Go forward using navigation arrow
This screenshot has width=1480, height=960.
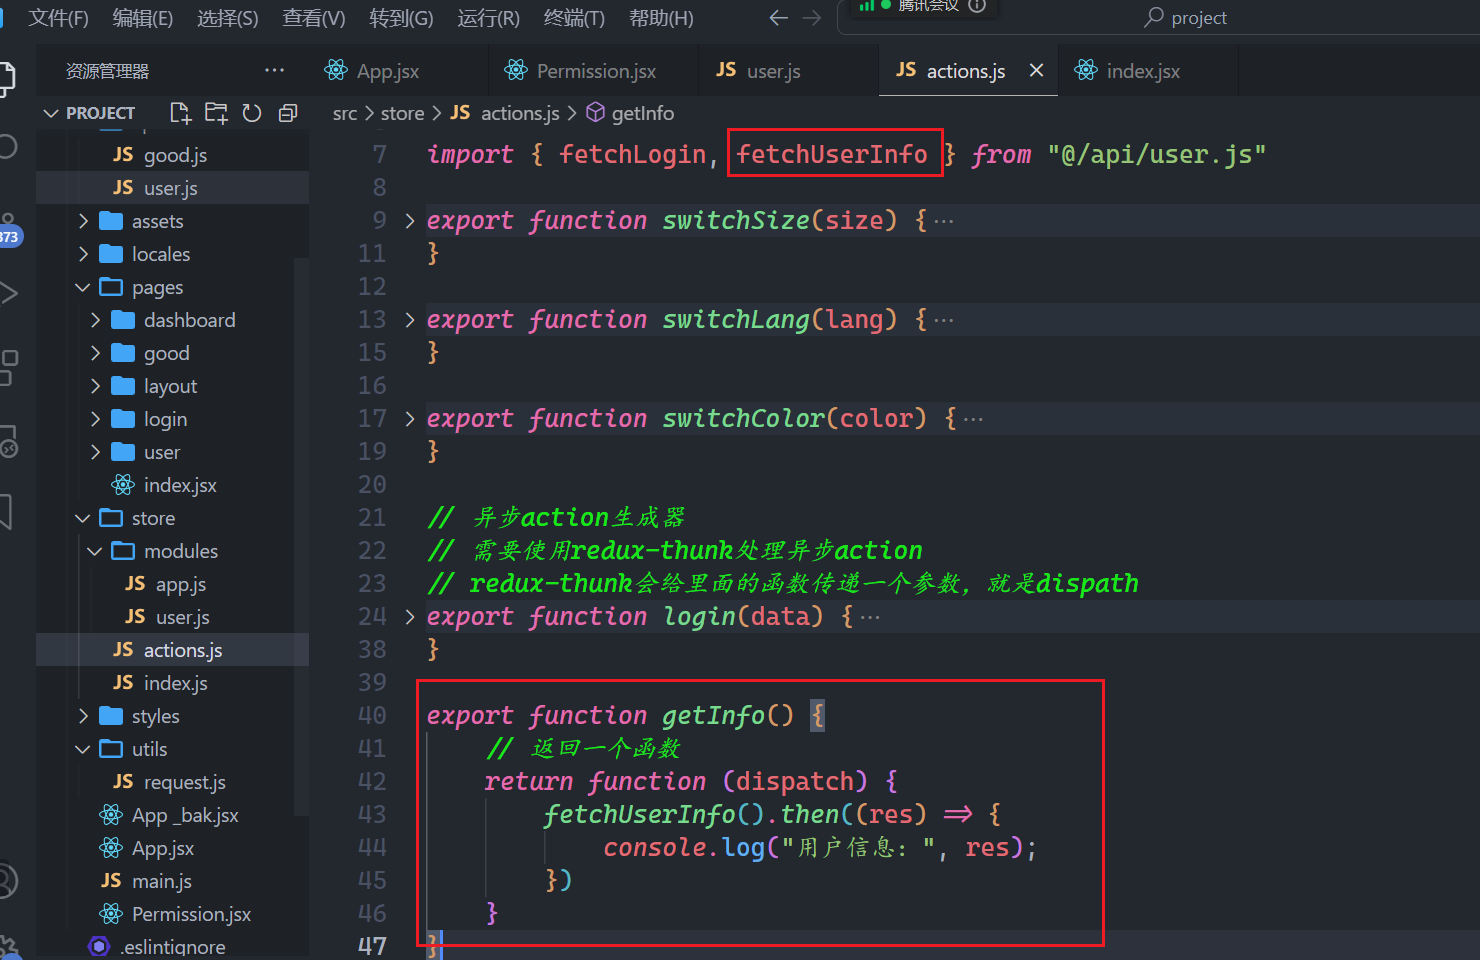(812, 17)
